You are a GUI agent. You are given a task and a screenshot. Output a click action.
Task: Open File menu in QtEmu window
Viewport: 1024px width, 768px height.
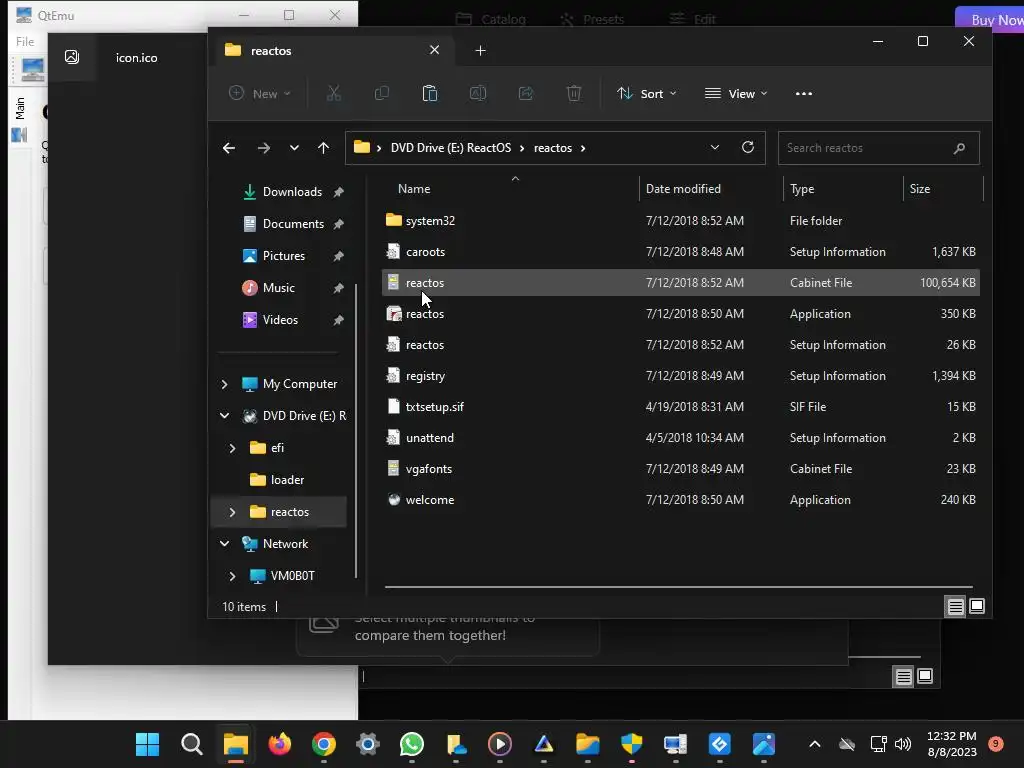(25, 41)
